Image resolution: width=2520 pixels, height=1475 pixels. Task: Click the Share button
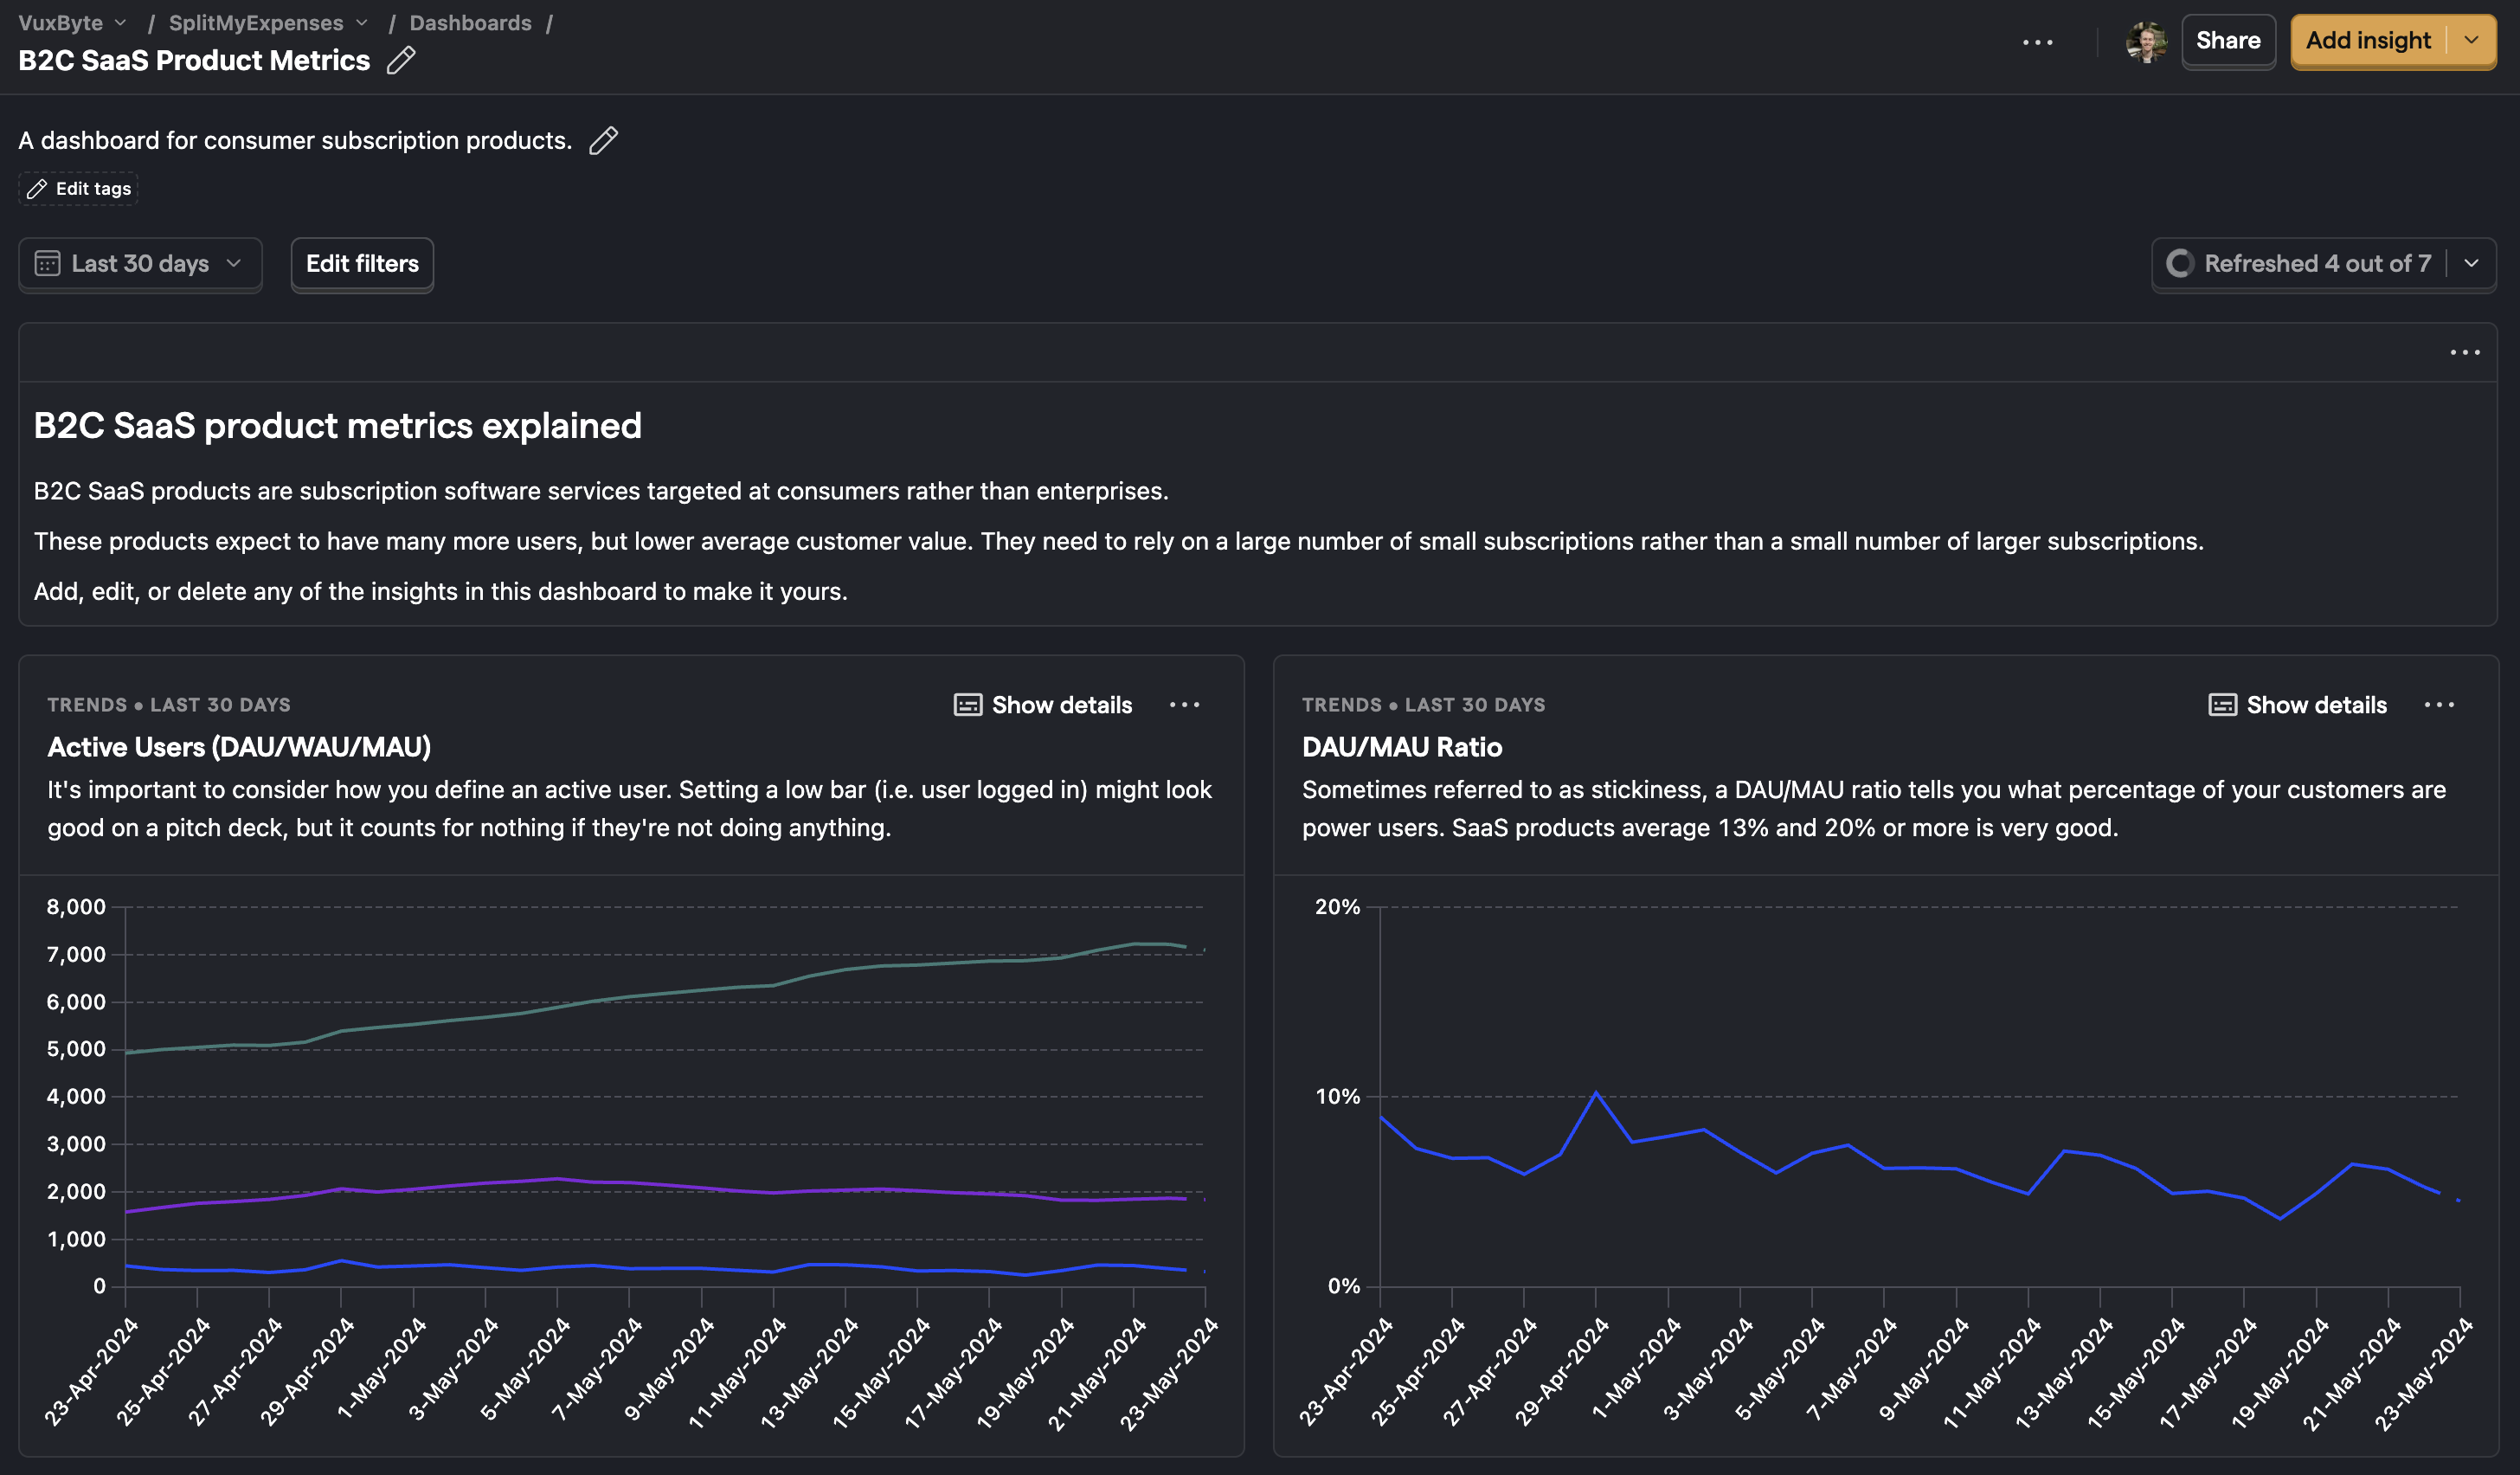click(2228, 41)
